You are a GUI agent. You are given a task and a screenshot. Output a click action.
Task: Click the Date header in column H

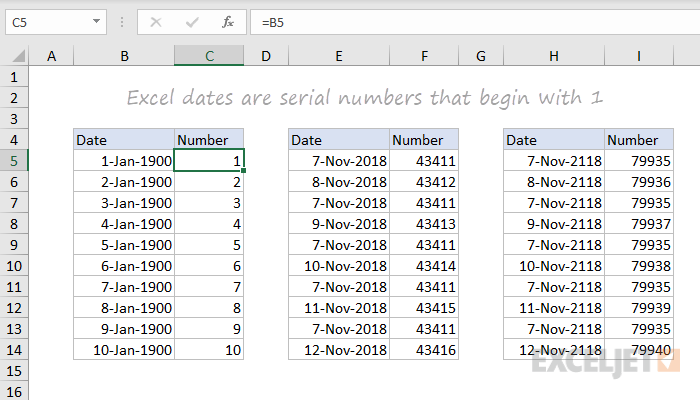point(554,140)
